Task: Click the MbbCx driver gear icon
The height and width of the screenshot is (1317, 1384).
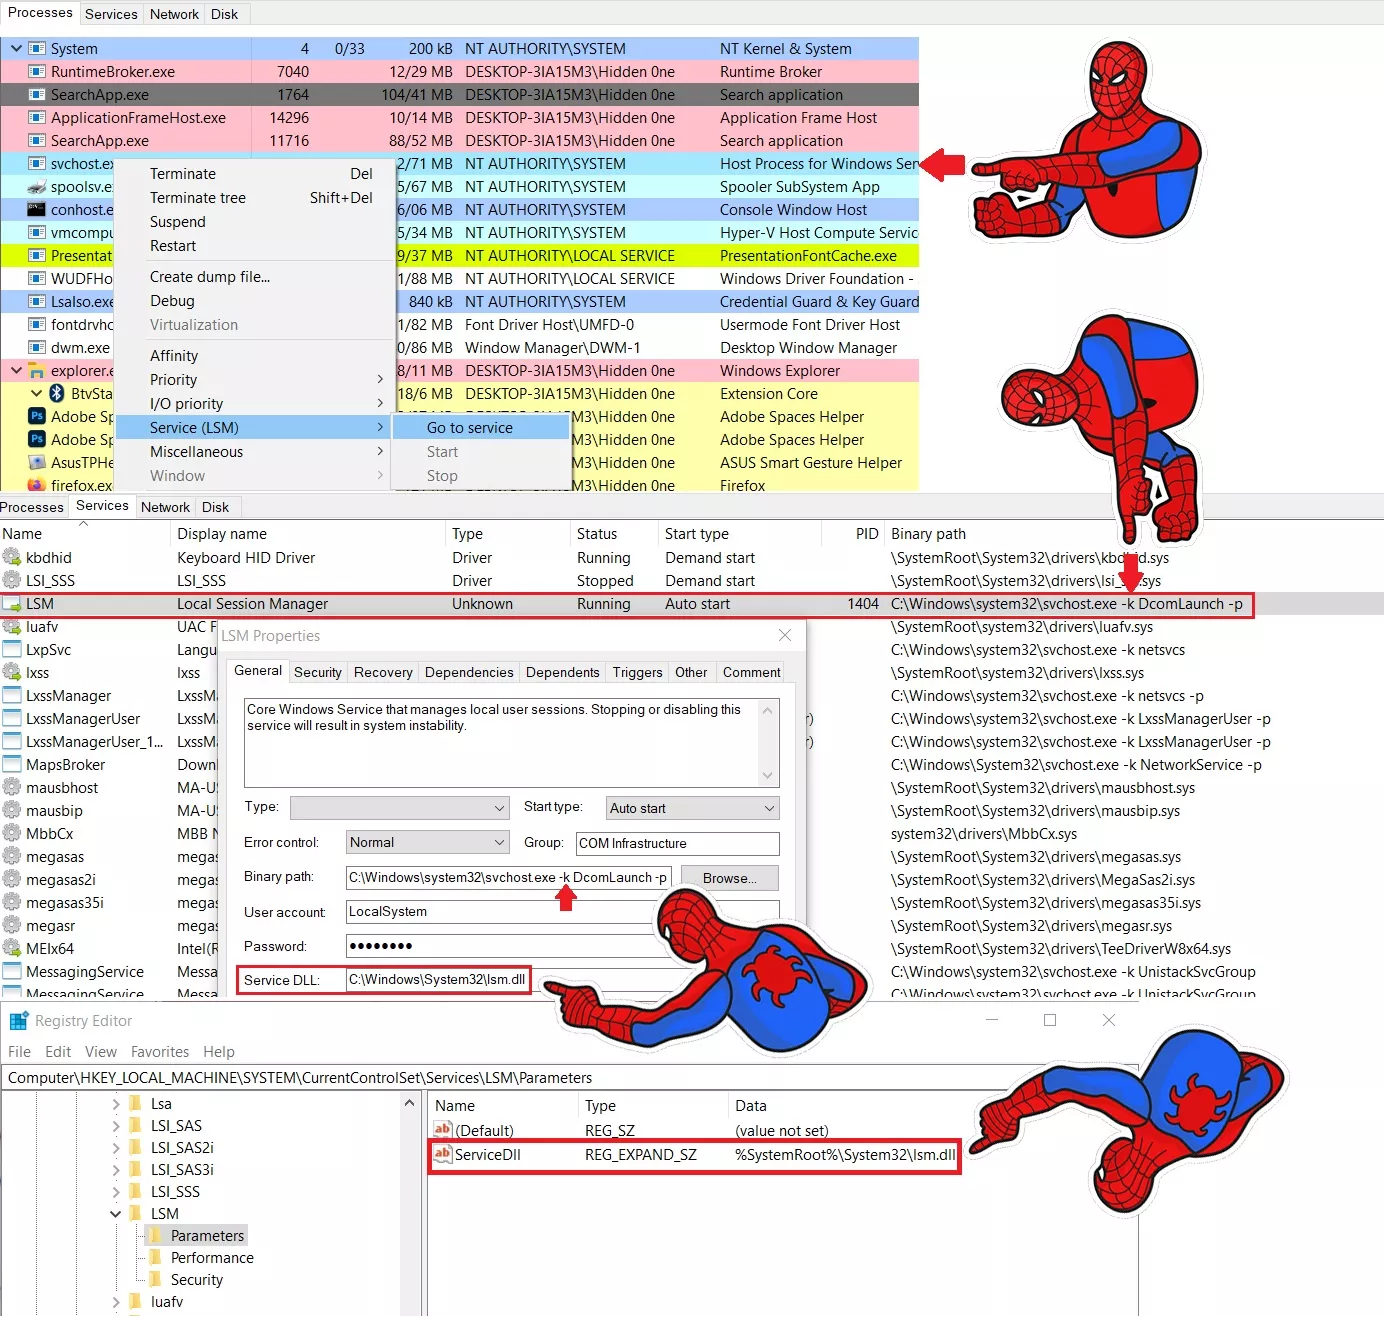Action: pos(12,833)
